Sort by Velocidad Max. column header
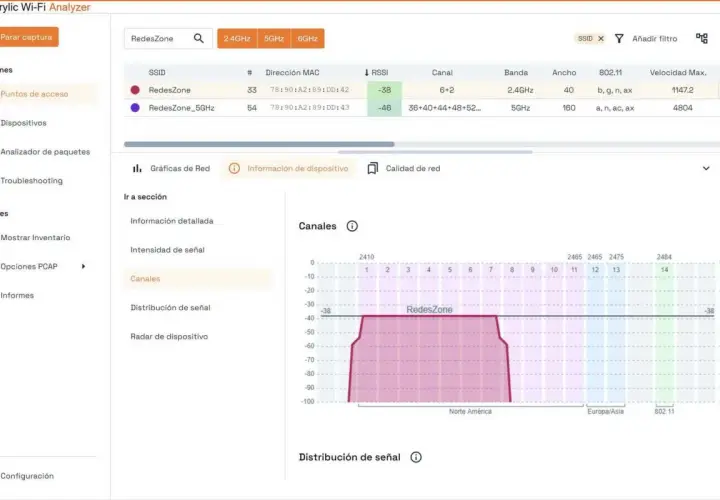This screenshot has height=500, width=720. click(678, 73)
